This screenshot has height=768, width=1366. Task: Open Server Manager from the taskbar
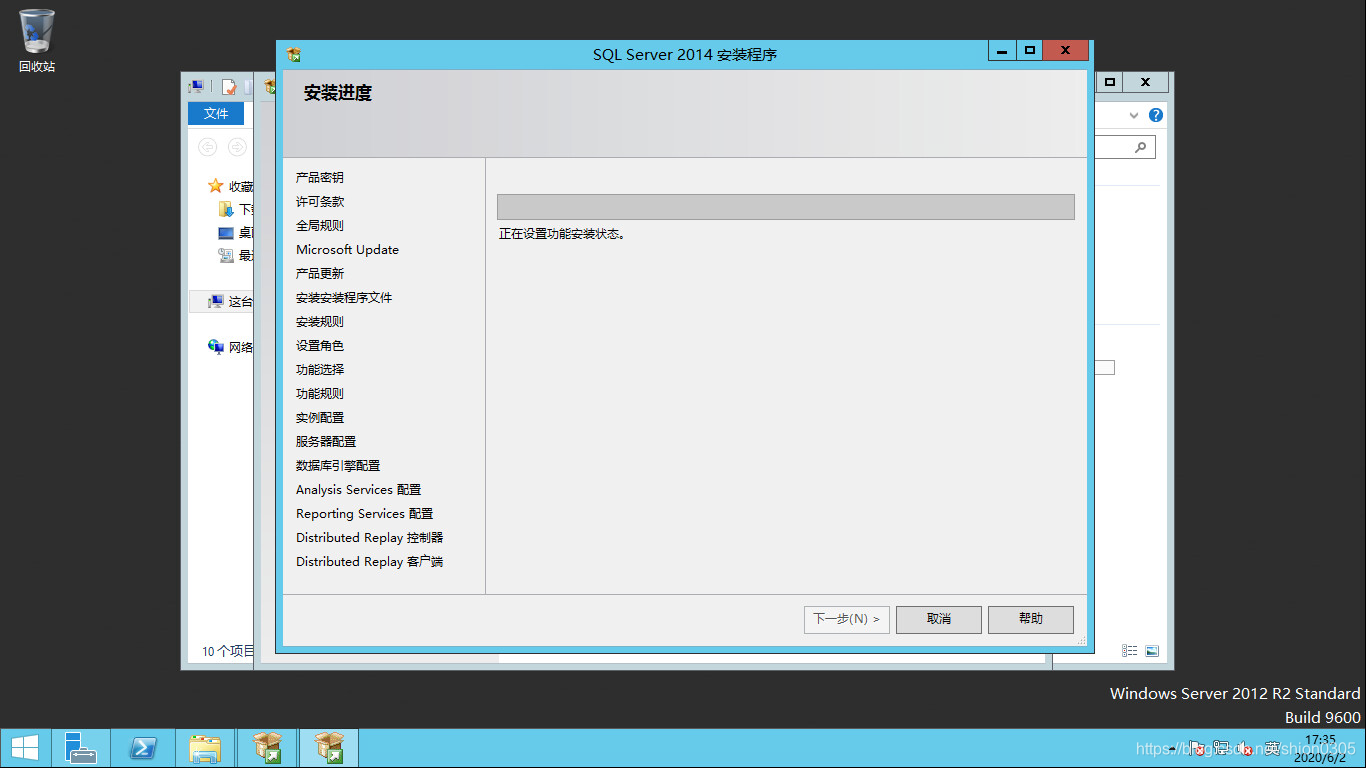tap(81, 748)
